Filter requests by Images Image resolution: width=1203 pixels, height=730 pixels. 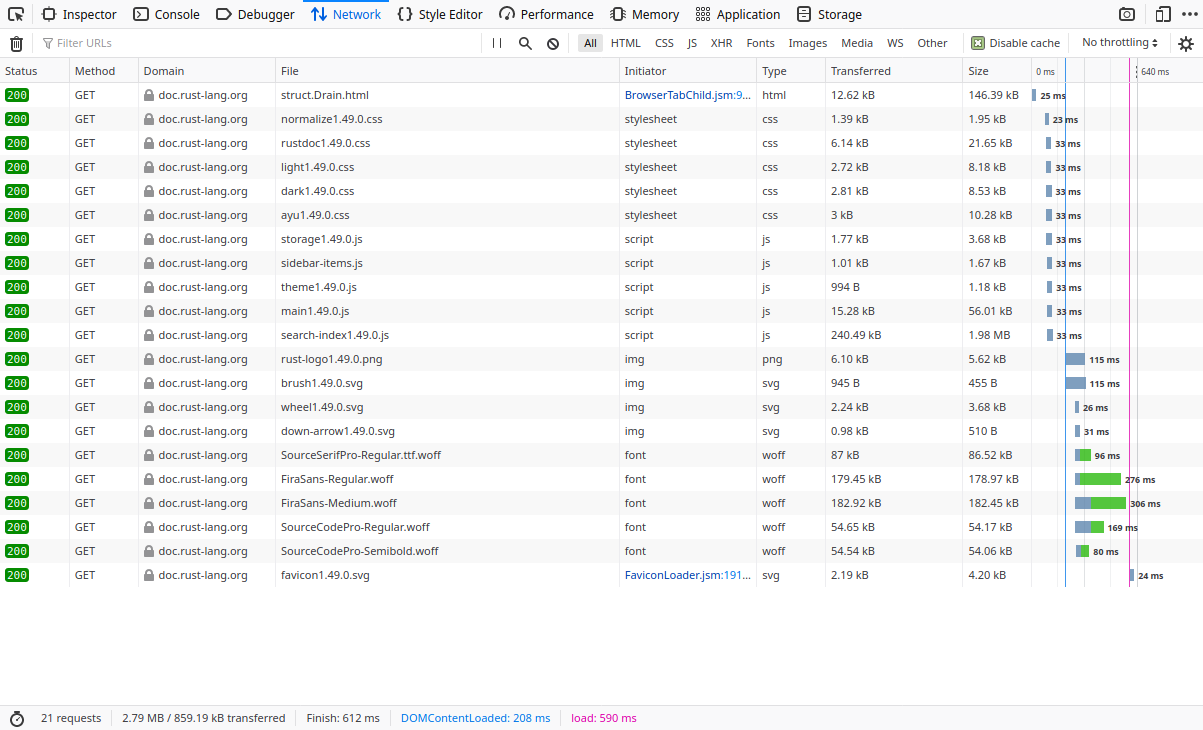(x=807, y=43)
